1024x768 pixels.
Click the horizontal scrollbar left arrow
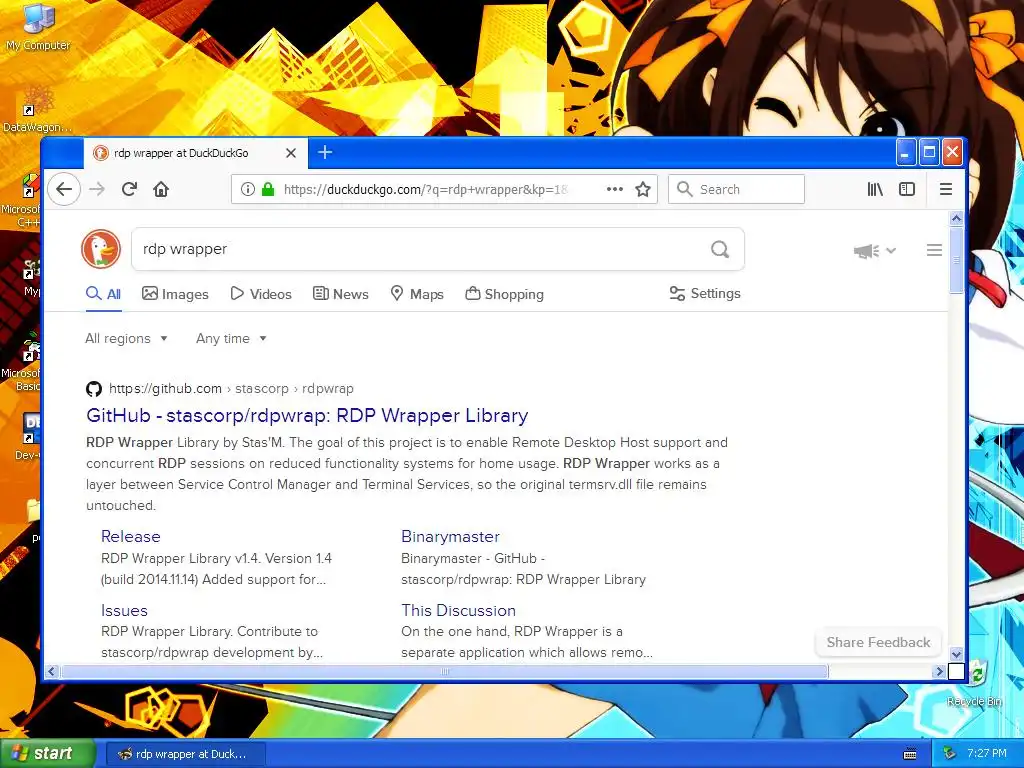click(52, 671)
